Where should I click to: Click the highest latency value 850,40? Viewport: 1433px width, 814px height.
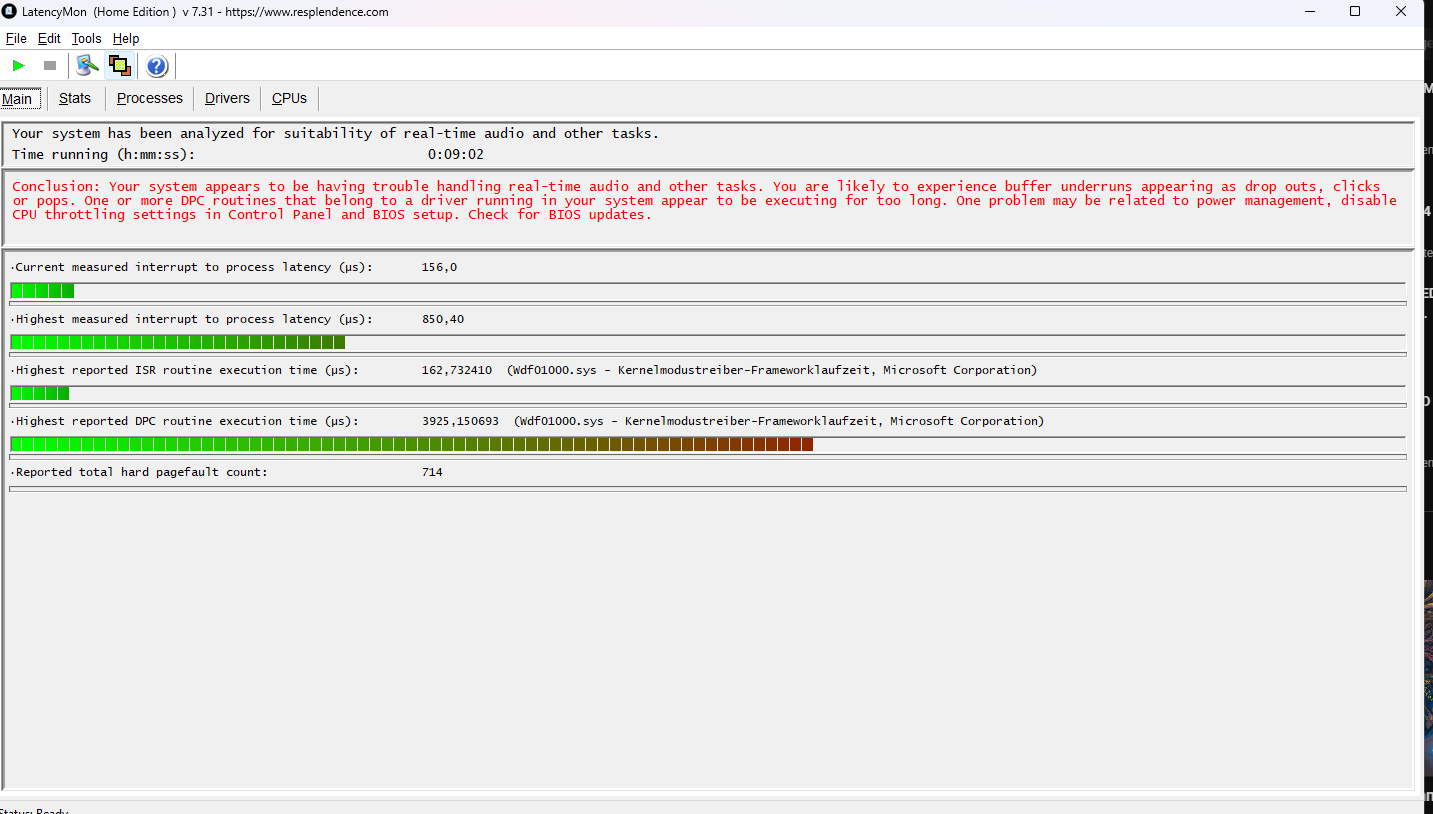pos(443,319)
